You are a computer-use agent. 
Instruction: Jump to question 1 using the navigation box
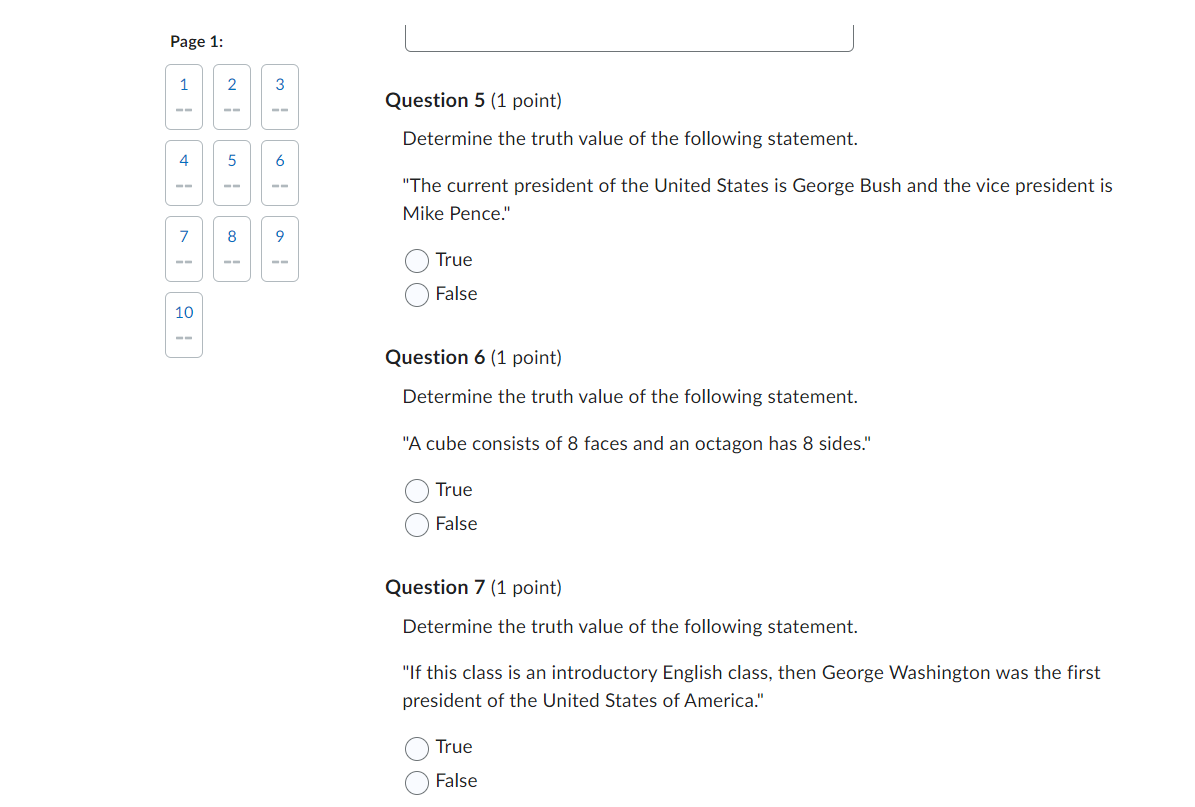pyautogui.click(x=184, y=96)
